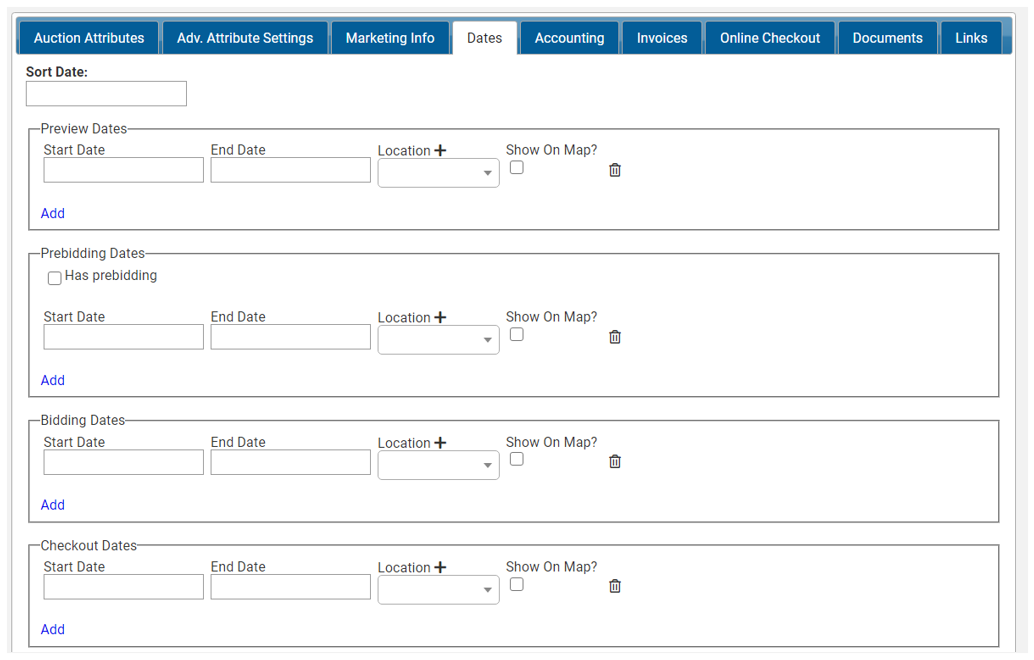Click the Sort Date input field

tap(105, 93)
